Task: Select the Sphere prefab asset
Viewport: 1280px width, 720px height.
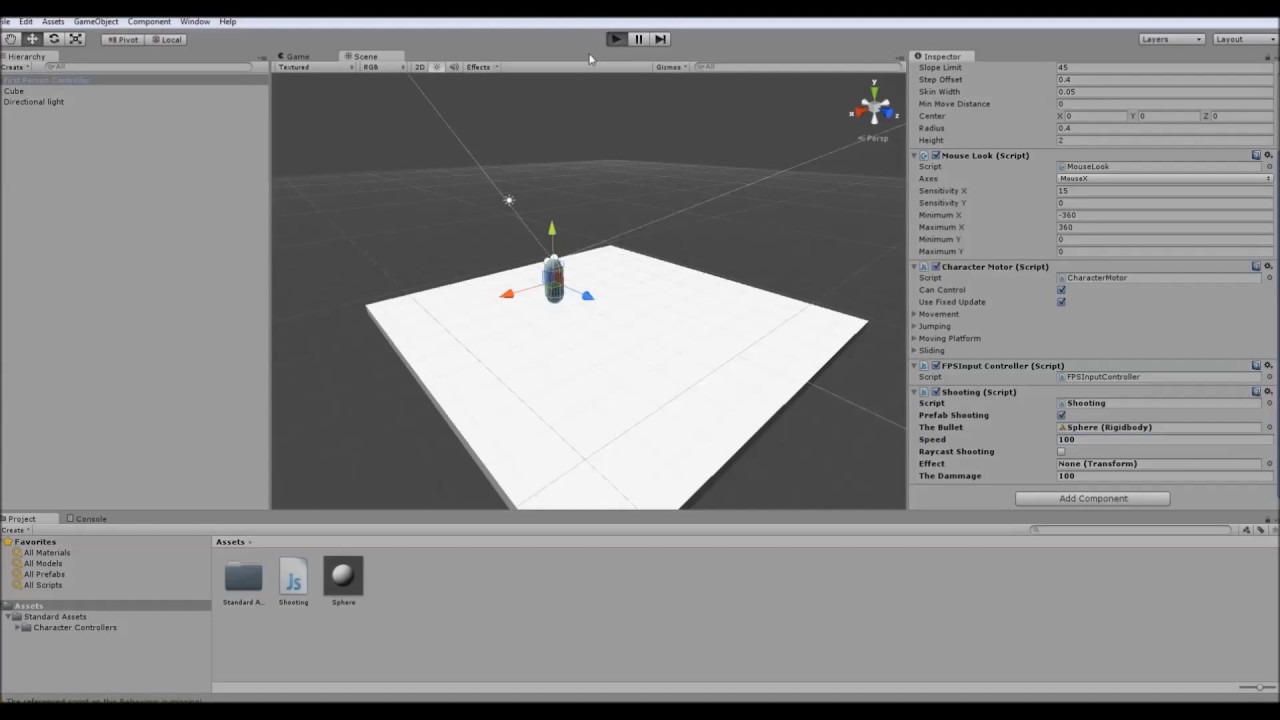Action: coord(343,582)
